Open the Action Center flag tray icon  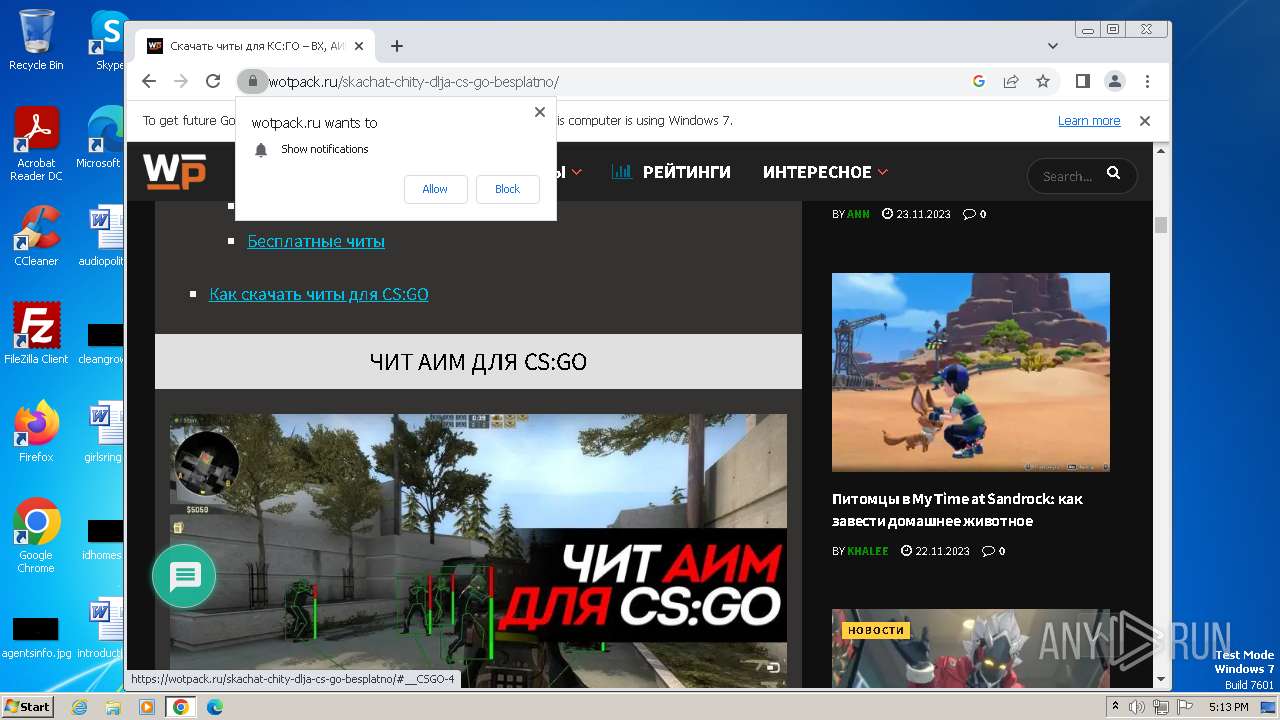point(1184,707)
